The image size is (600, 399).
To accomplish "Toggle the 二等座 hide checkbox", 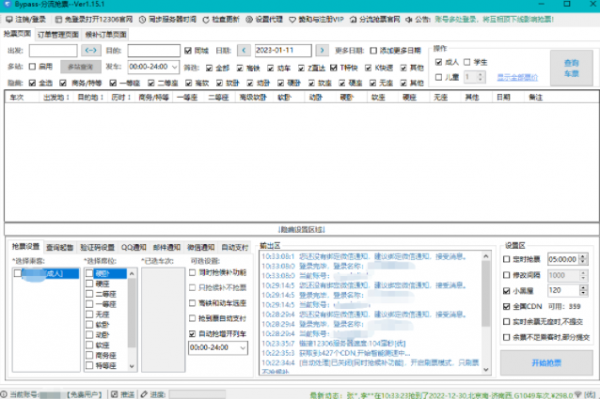I will coord(151,83).
